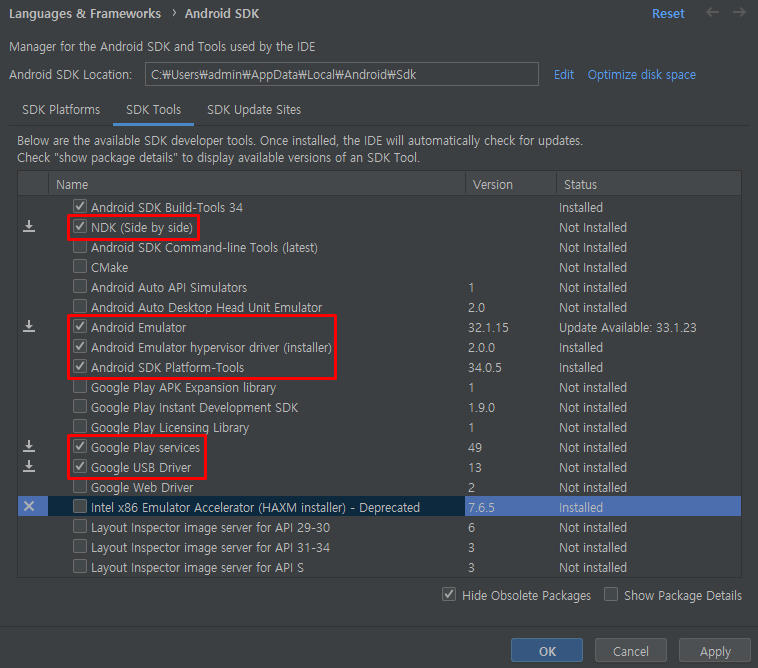The image size is (758, 668).
Task: Click the X remove icon beside Intel HAXM row
Action: [x=29, y=506]
